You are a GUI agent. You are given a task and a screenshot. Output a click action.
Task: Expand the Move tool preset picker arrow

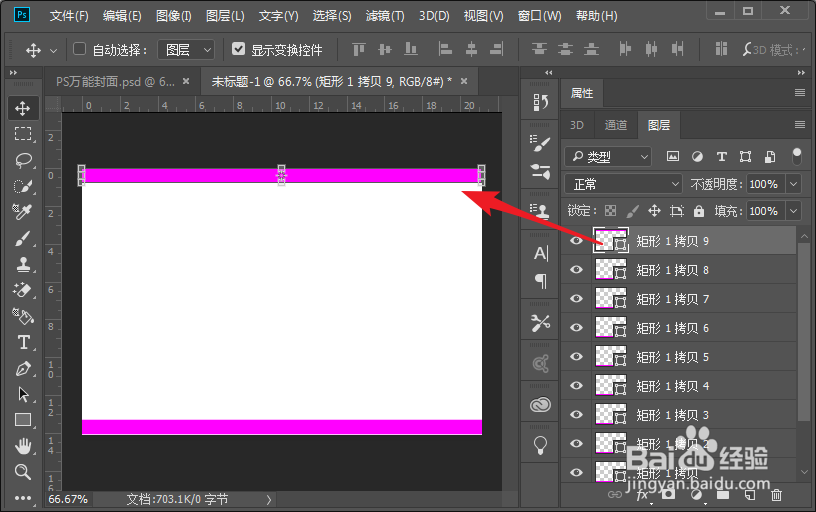[x=53, y=51]
